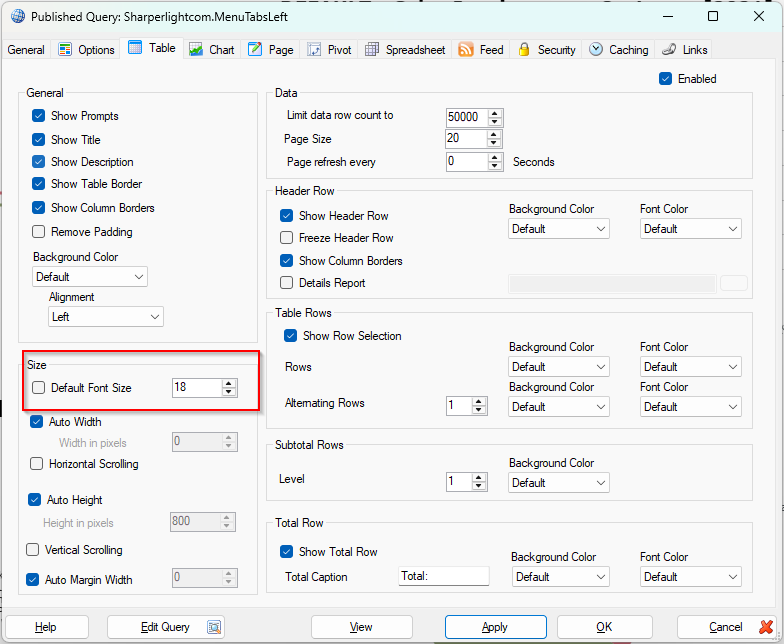
Task: Click the globe icon in title bar
Action: pyautogui.click(x=18, y=16)
